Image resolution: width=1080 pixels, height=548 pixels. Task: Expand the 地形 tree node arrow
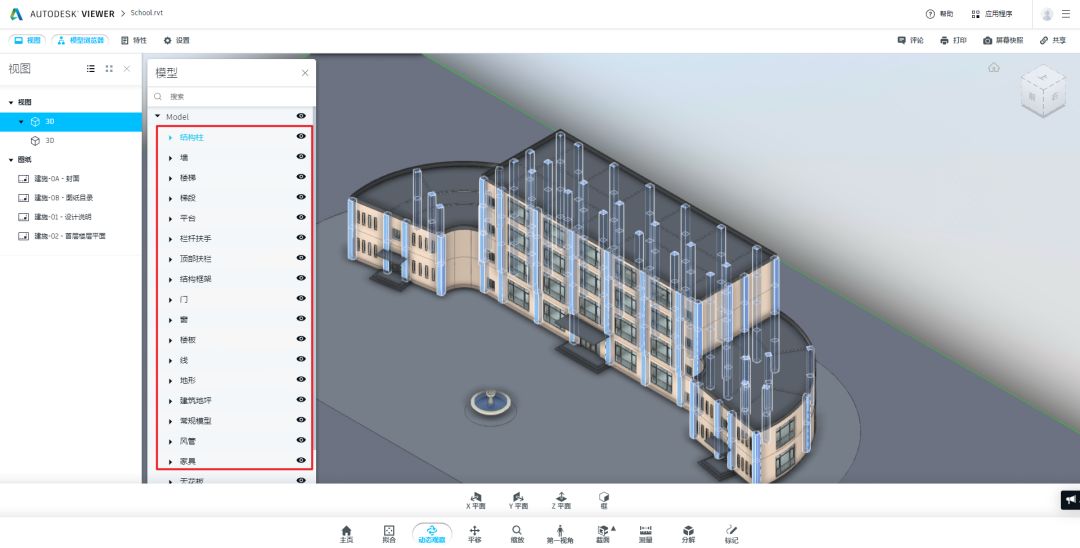point(171,381)
